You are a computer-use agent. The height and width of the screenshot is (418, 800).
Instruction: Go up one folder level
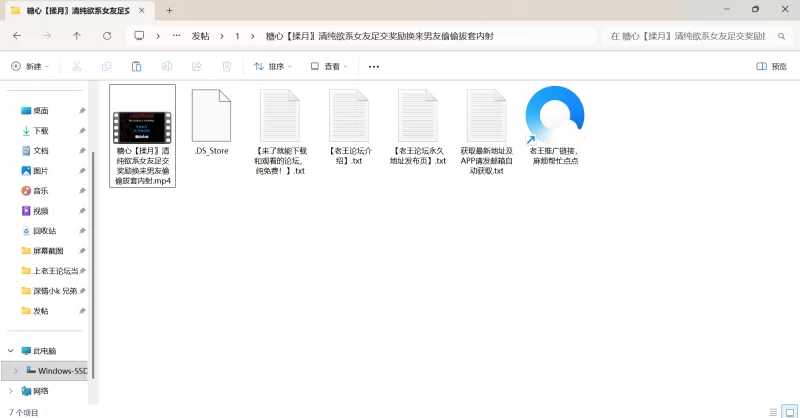point(77,35)
